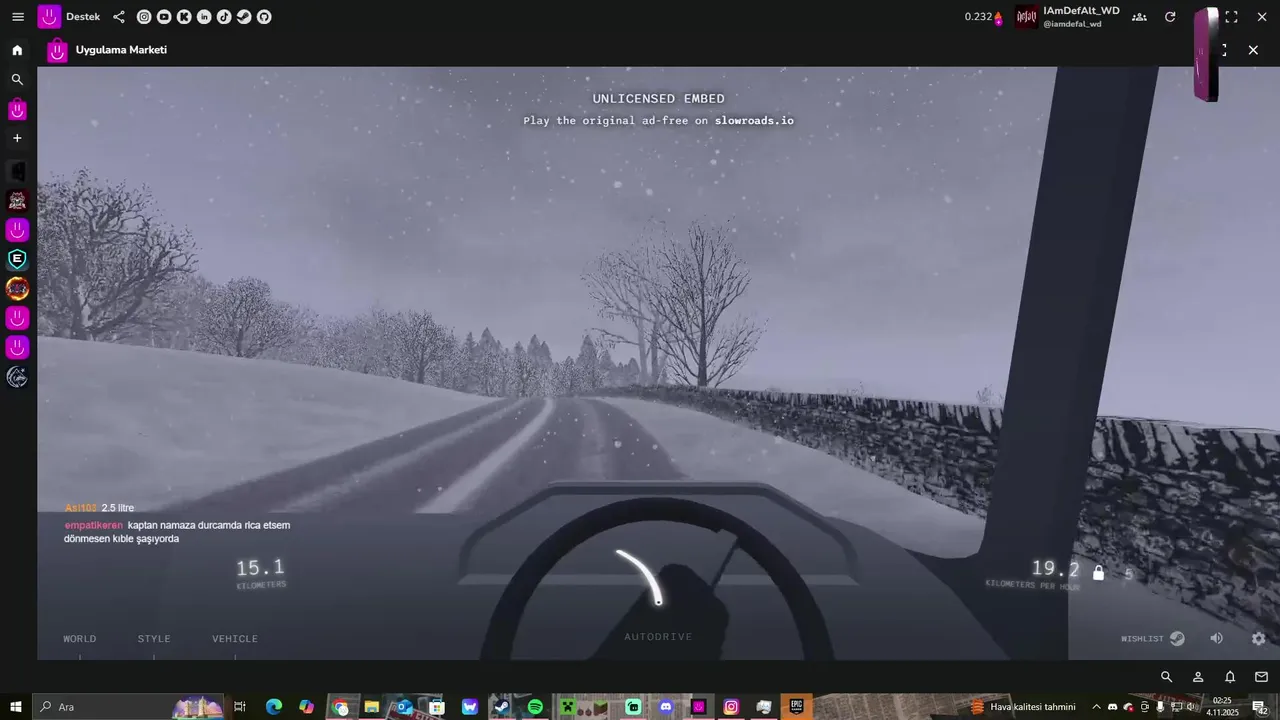Screen dimensions: 1280x720
Task: Open the YouTube link icon in header
Action: pos(164,17)
